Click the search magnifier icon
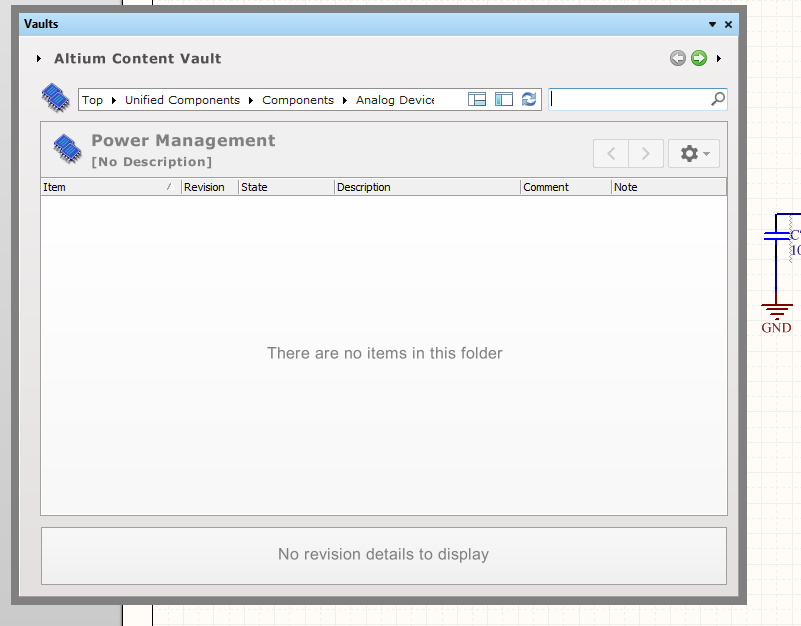Screen dimensions: 801x626 [718, 99]
